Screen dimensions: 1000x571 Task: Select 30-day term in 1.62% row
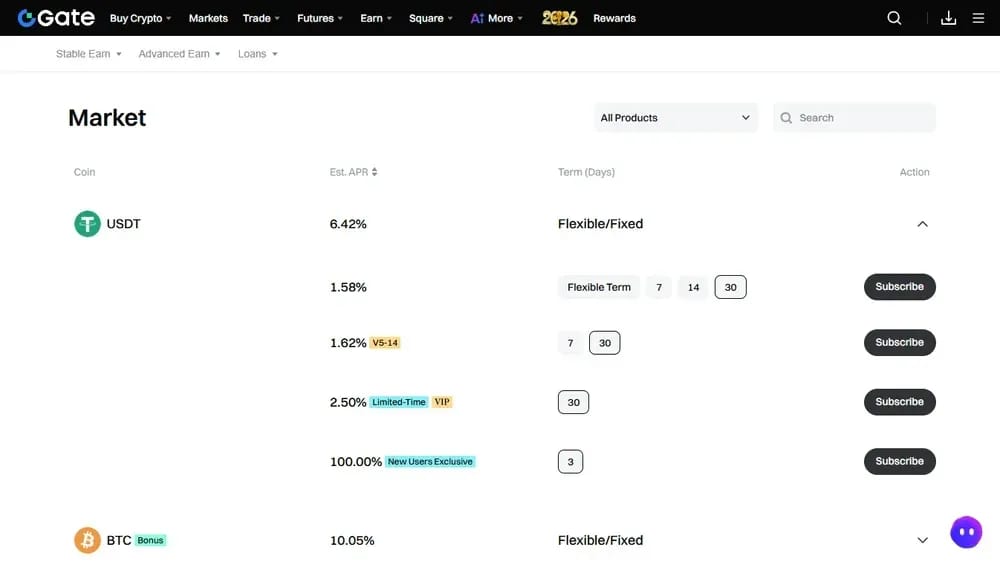605,343
